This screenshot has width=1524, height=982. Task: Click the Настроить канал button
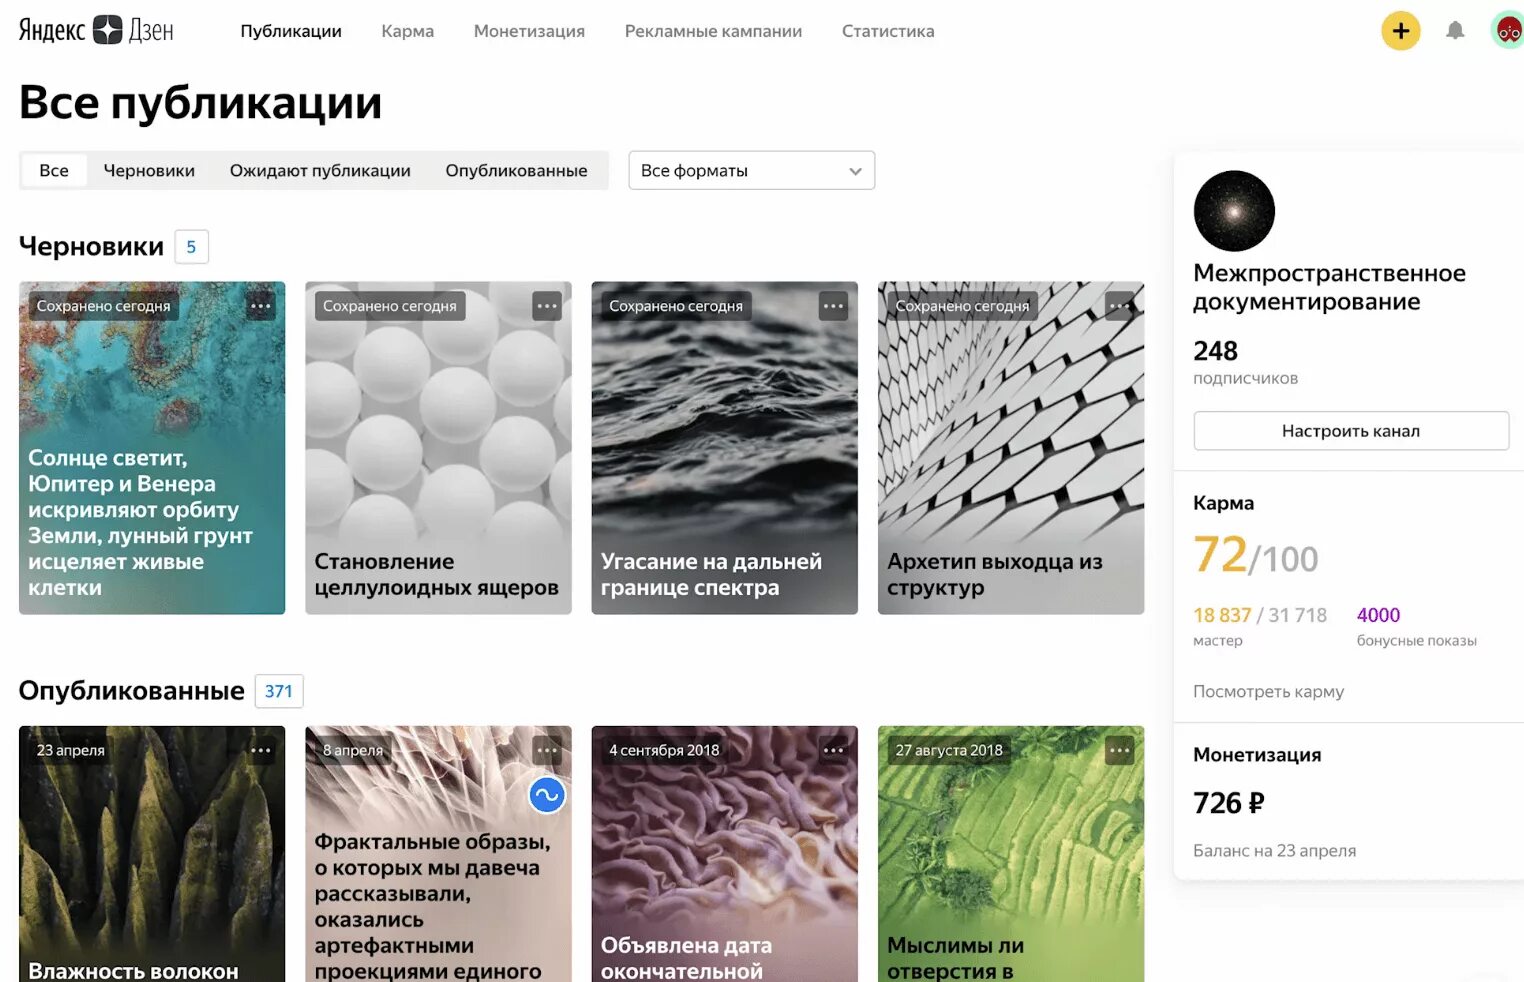point(1351,431)
